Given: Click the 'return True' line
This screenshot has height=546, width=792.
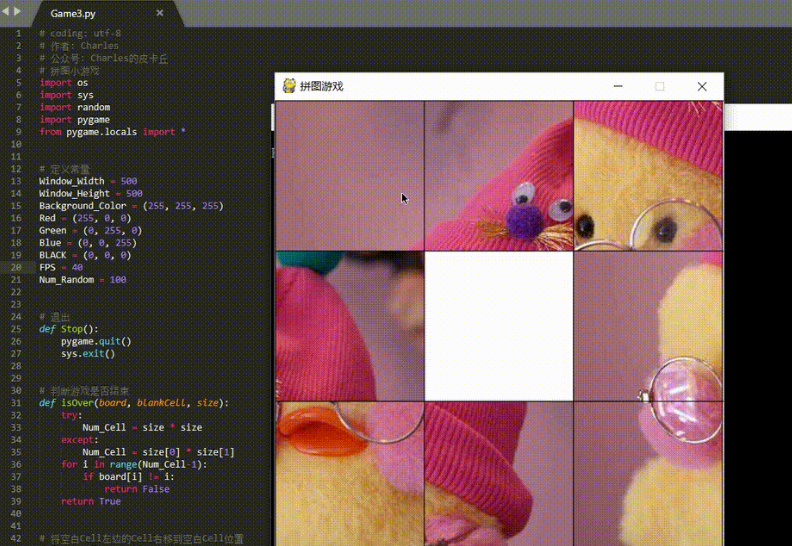Looking at the screenshot, I should (x=91, y=502).
